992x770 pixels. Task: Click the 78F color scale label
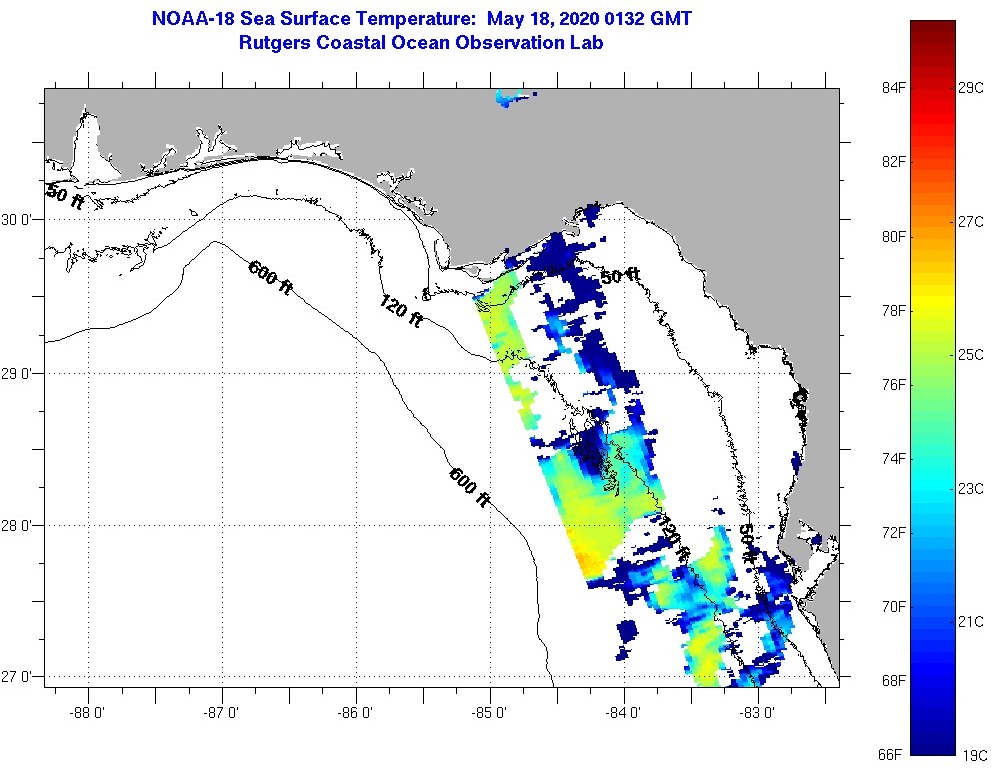(893, 311)
